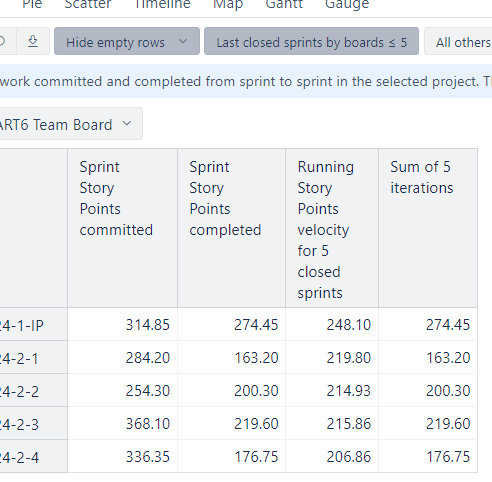Screen dimensions: 492x482
Task: Click the All others button
Action: (460, 41)
